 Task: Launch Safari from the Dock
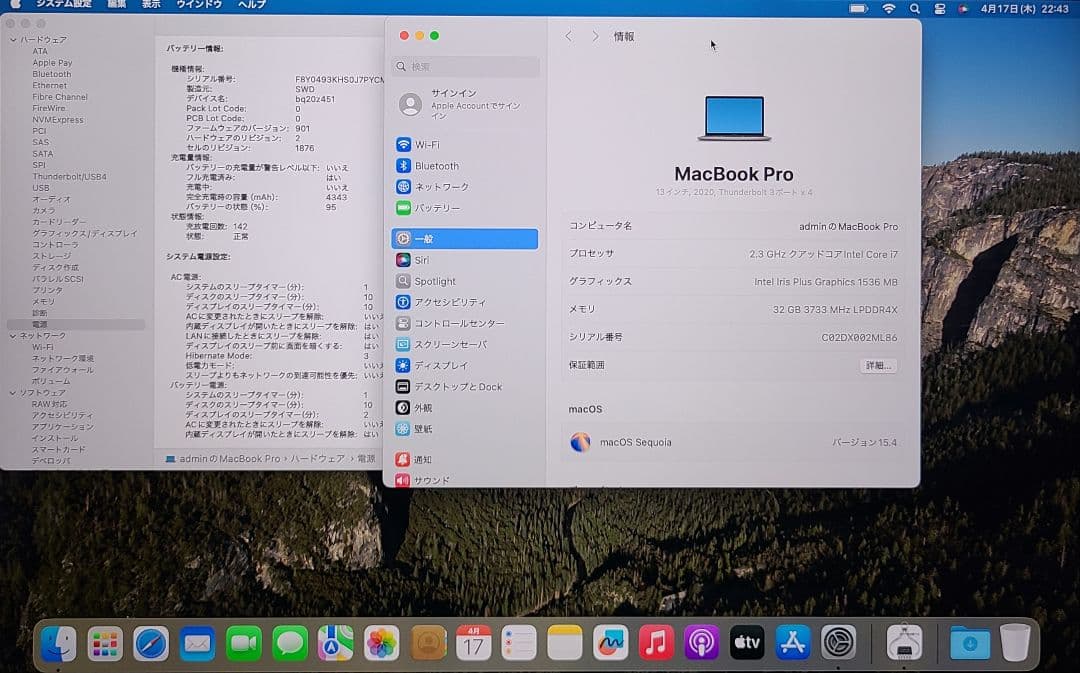point(150,644)
